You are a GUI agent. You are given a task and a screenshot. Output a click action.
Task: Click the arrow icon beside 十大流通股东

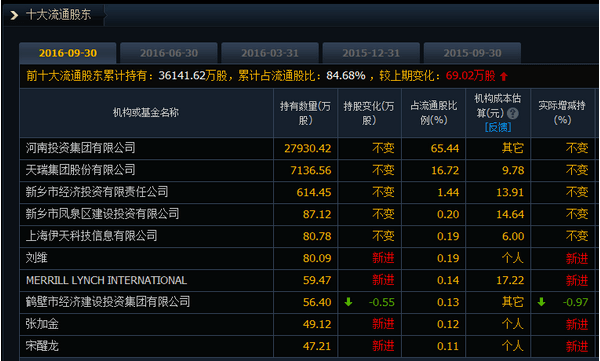tap(14, 15)
